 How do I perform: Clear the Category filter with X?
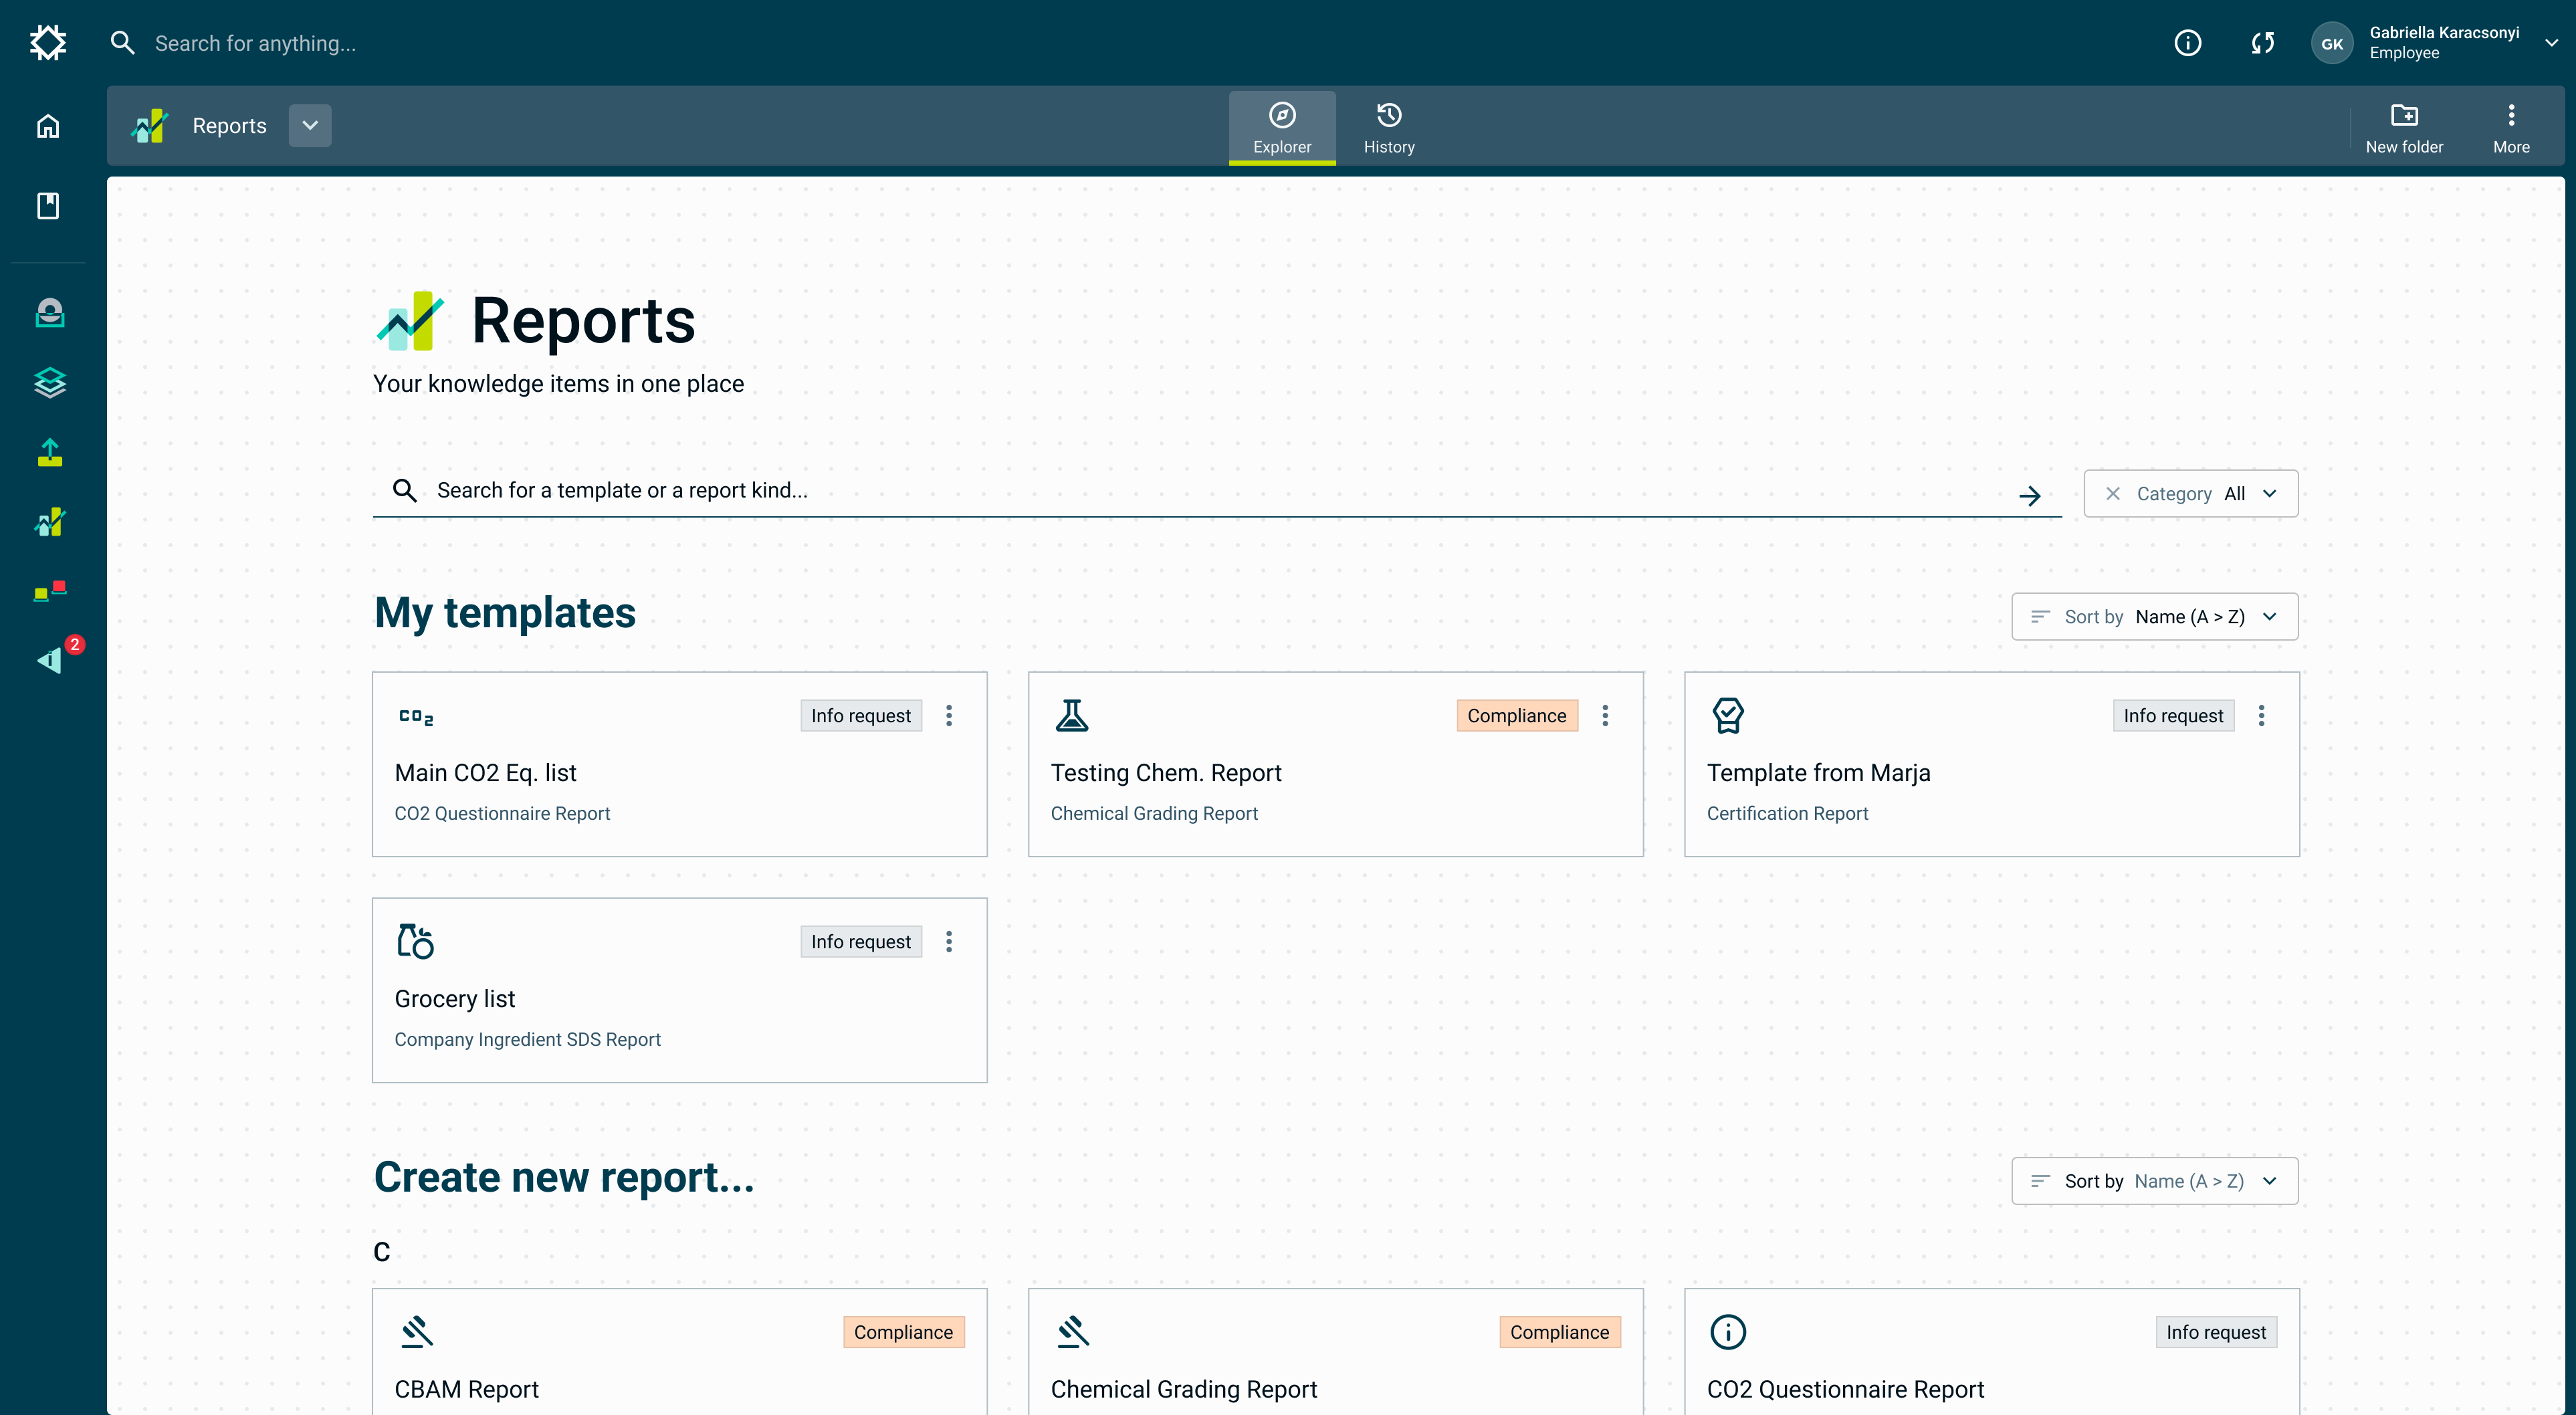pyautogui.click(x=2112, y=494)
